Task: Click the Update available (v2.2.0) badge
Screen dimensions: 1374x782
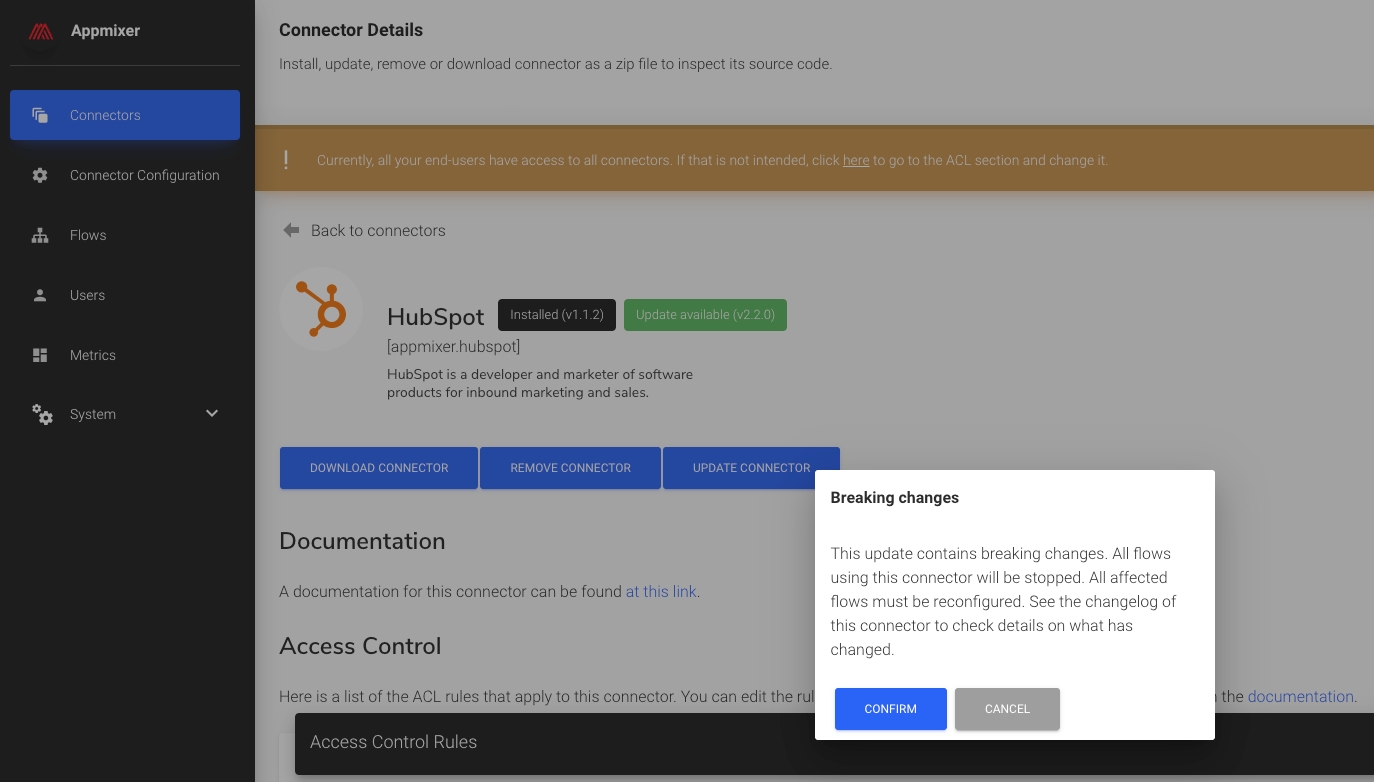Action: 705,314
